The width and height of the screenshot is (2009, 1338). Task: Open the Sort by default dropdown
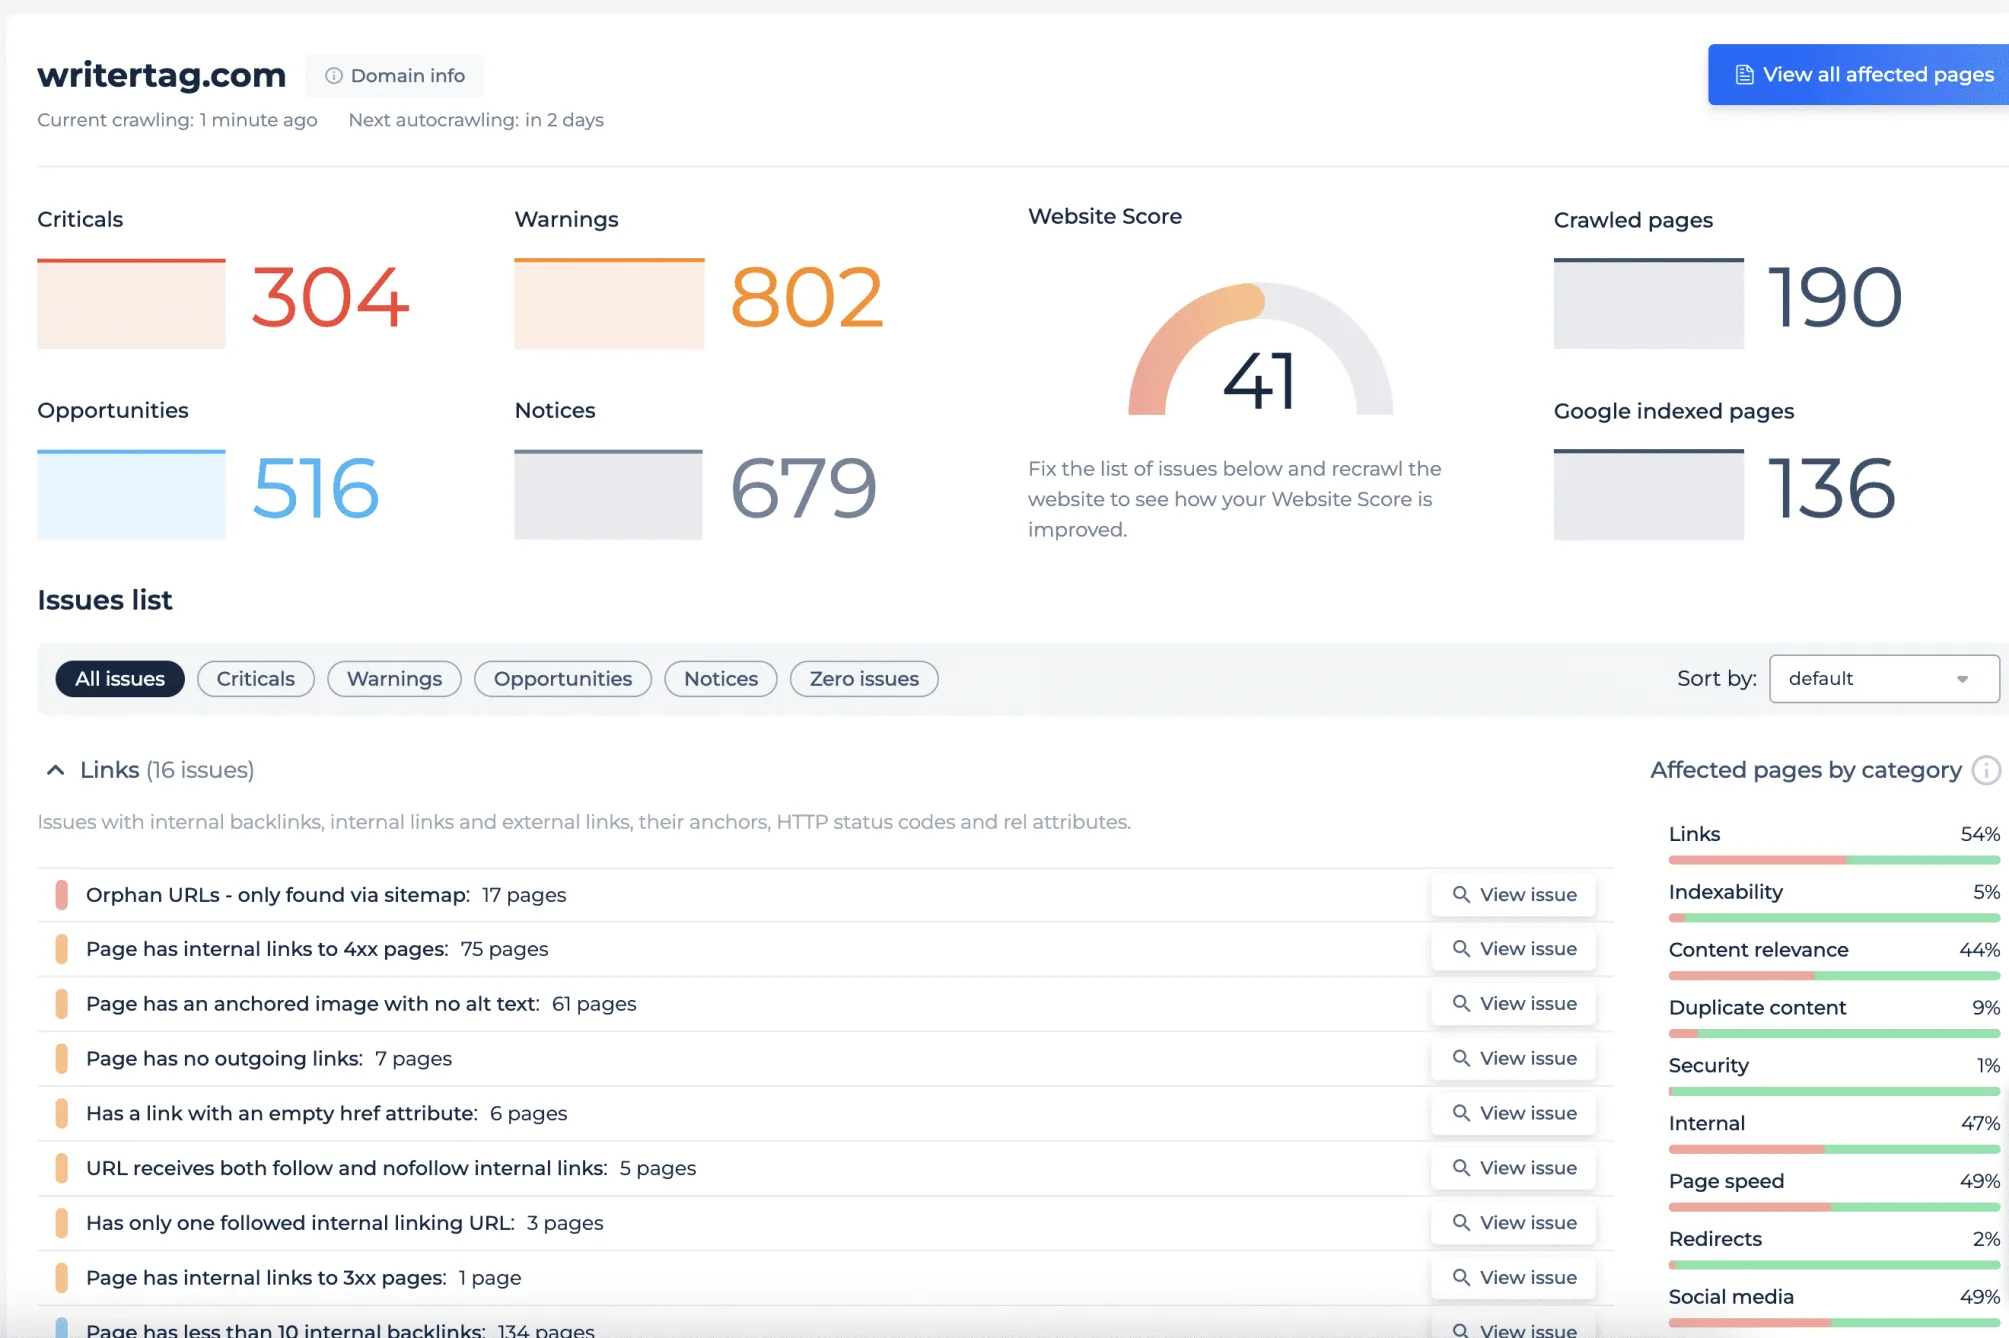pyautogui.click(x=1884, y=679)
